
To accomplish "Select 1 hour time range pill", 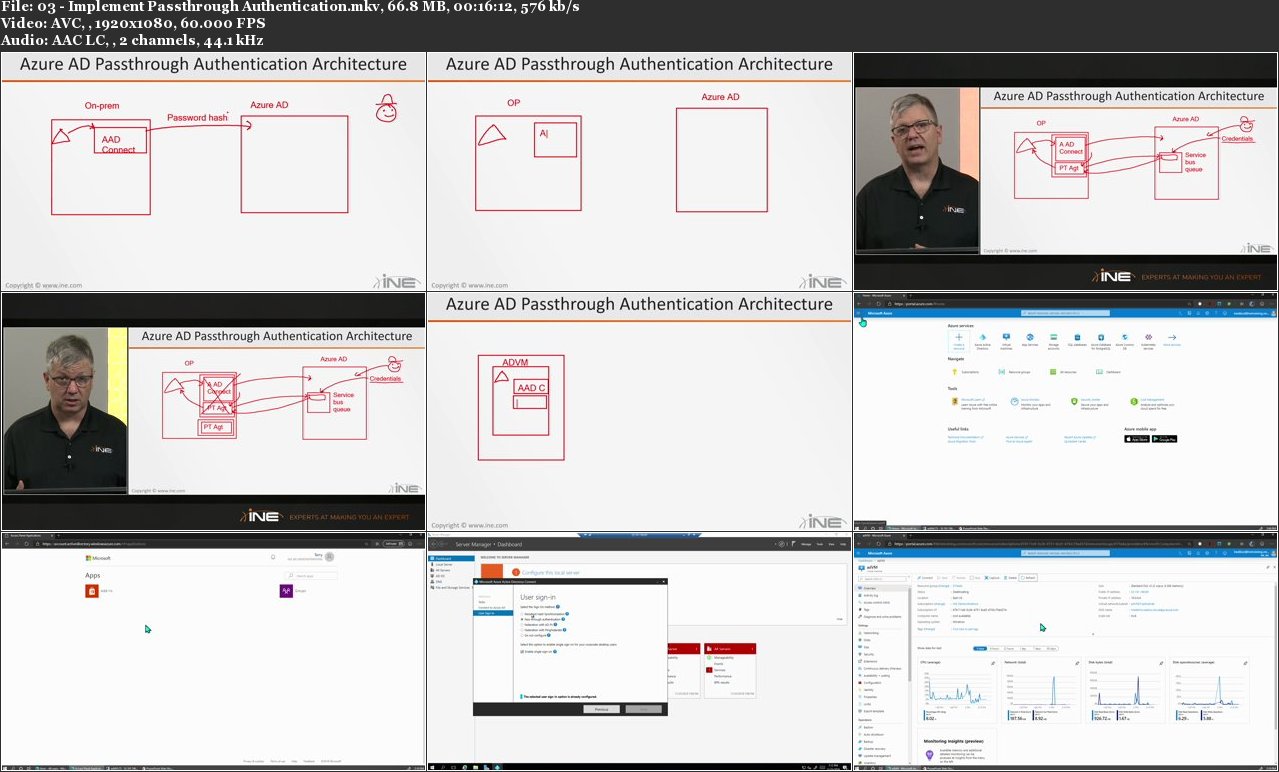I will 980,648.
